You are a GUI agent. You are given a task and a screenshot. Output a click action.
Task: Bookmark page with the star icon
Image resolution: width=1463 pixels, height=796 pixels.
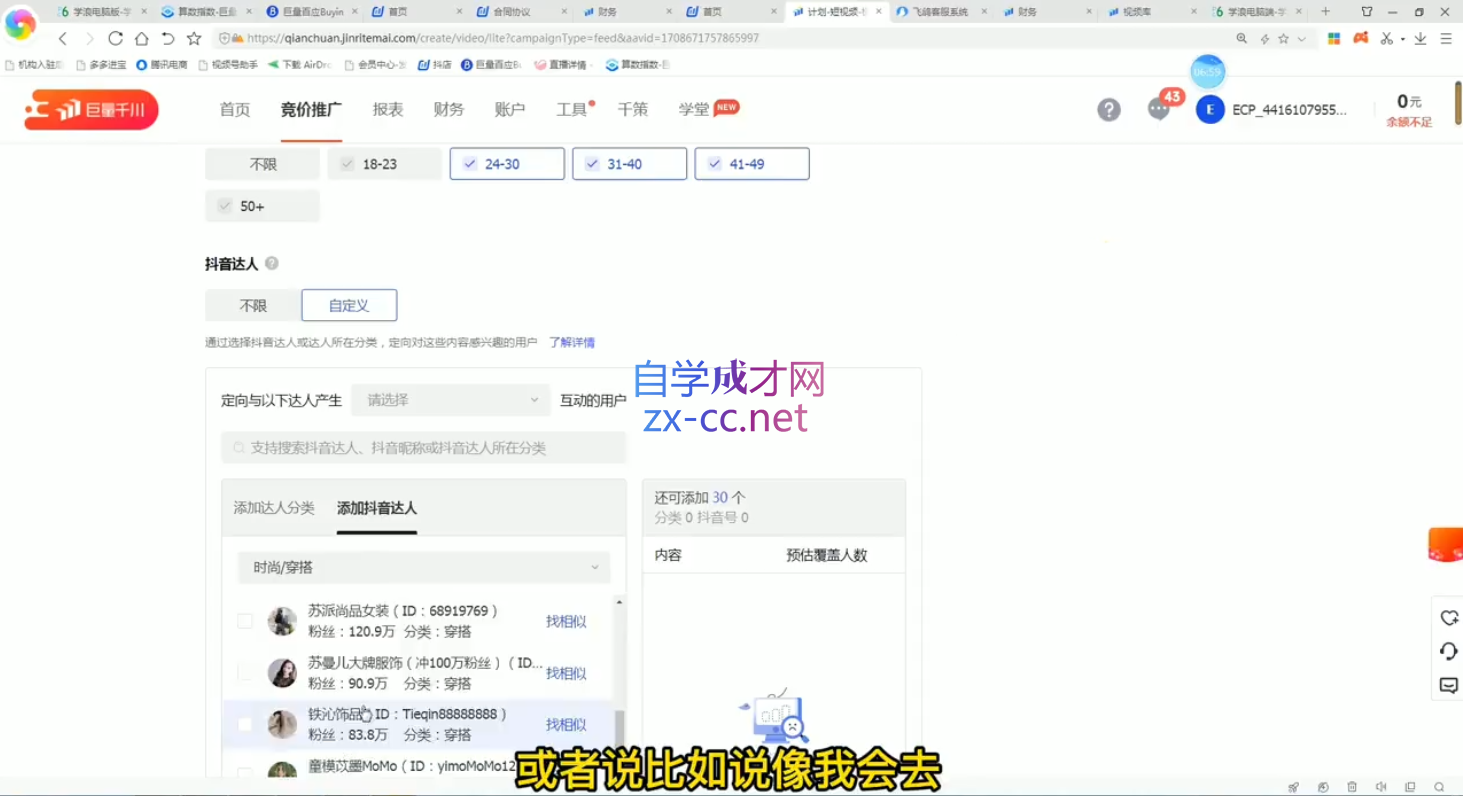(x=194, y=38)
